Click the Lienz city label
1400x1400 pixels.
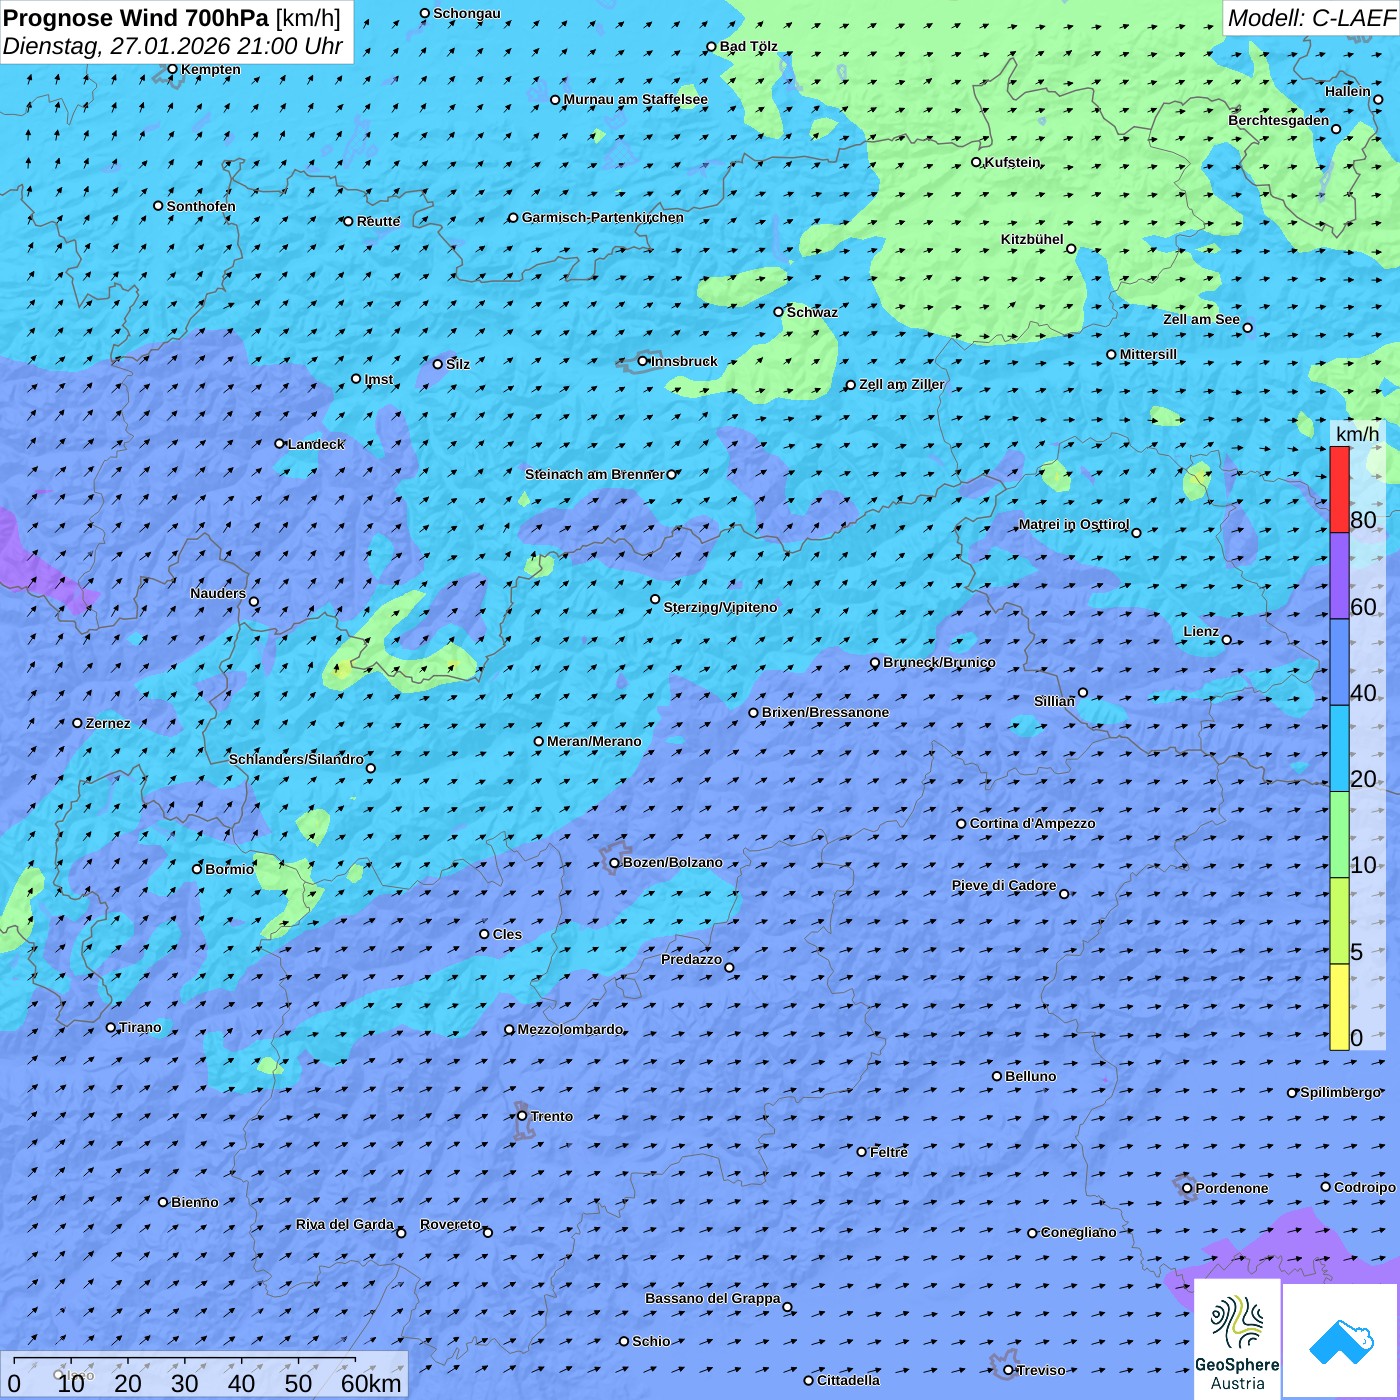point(1201,631)
